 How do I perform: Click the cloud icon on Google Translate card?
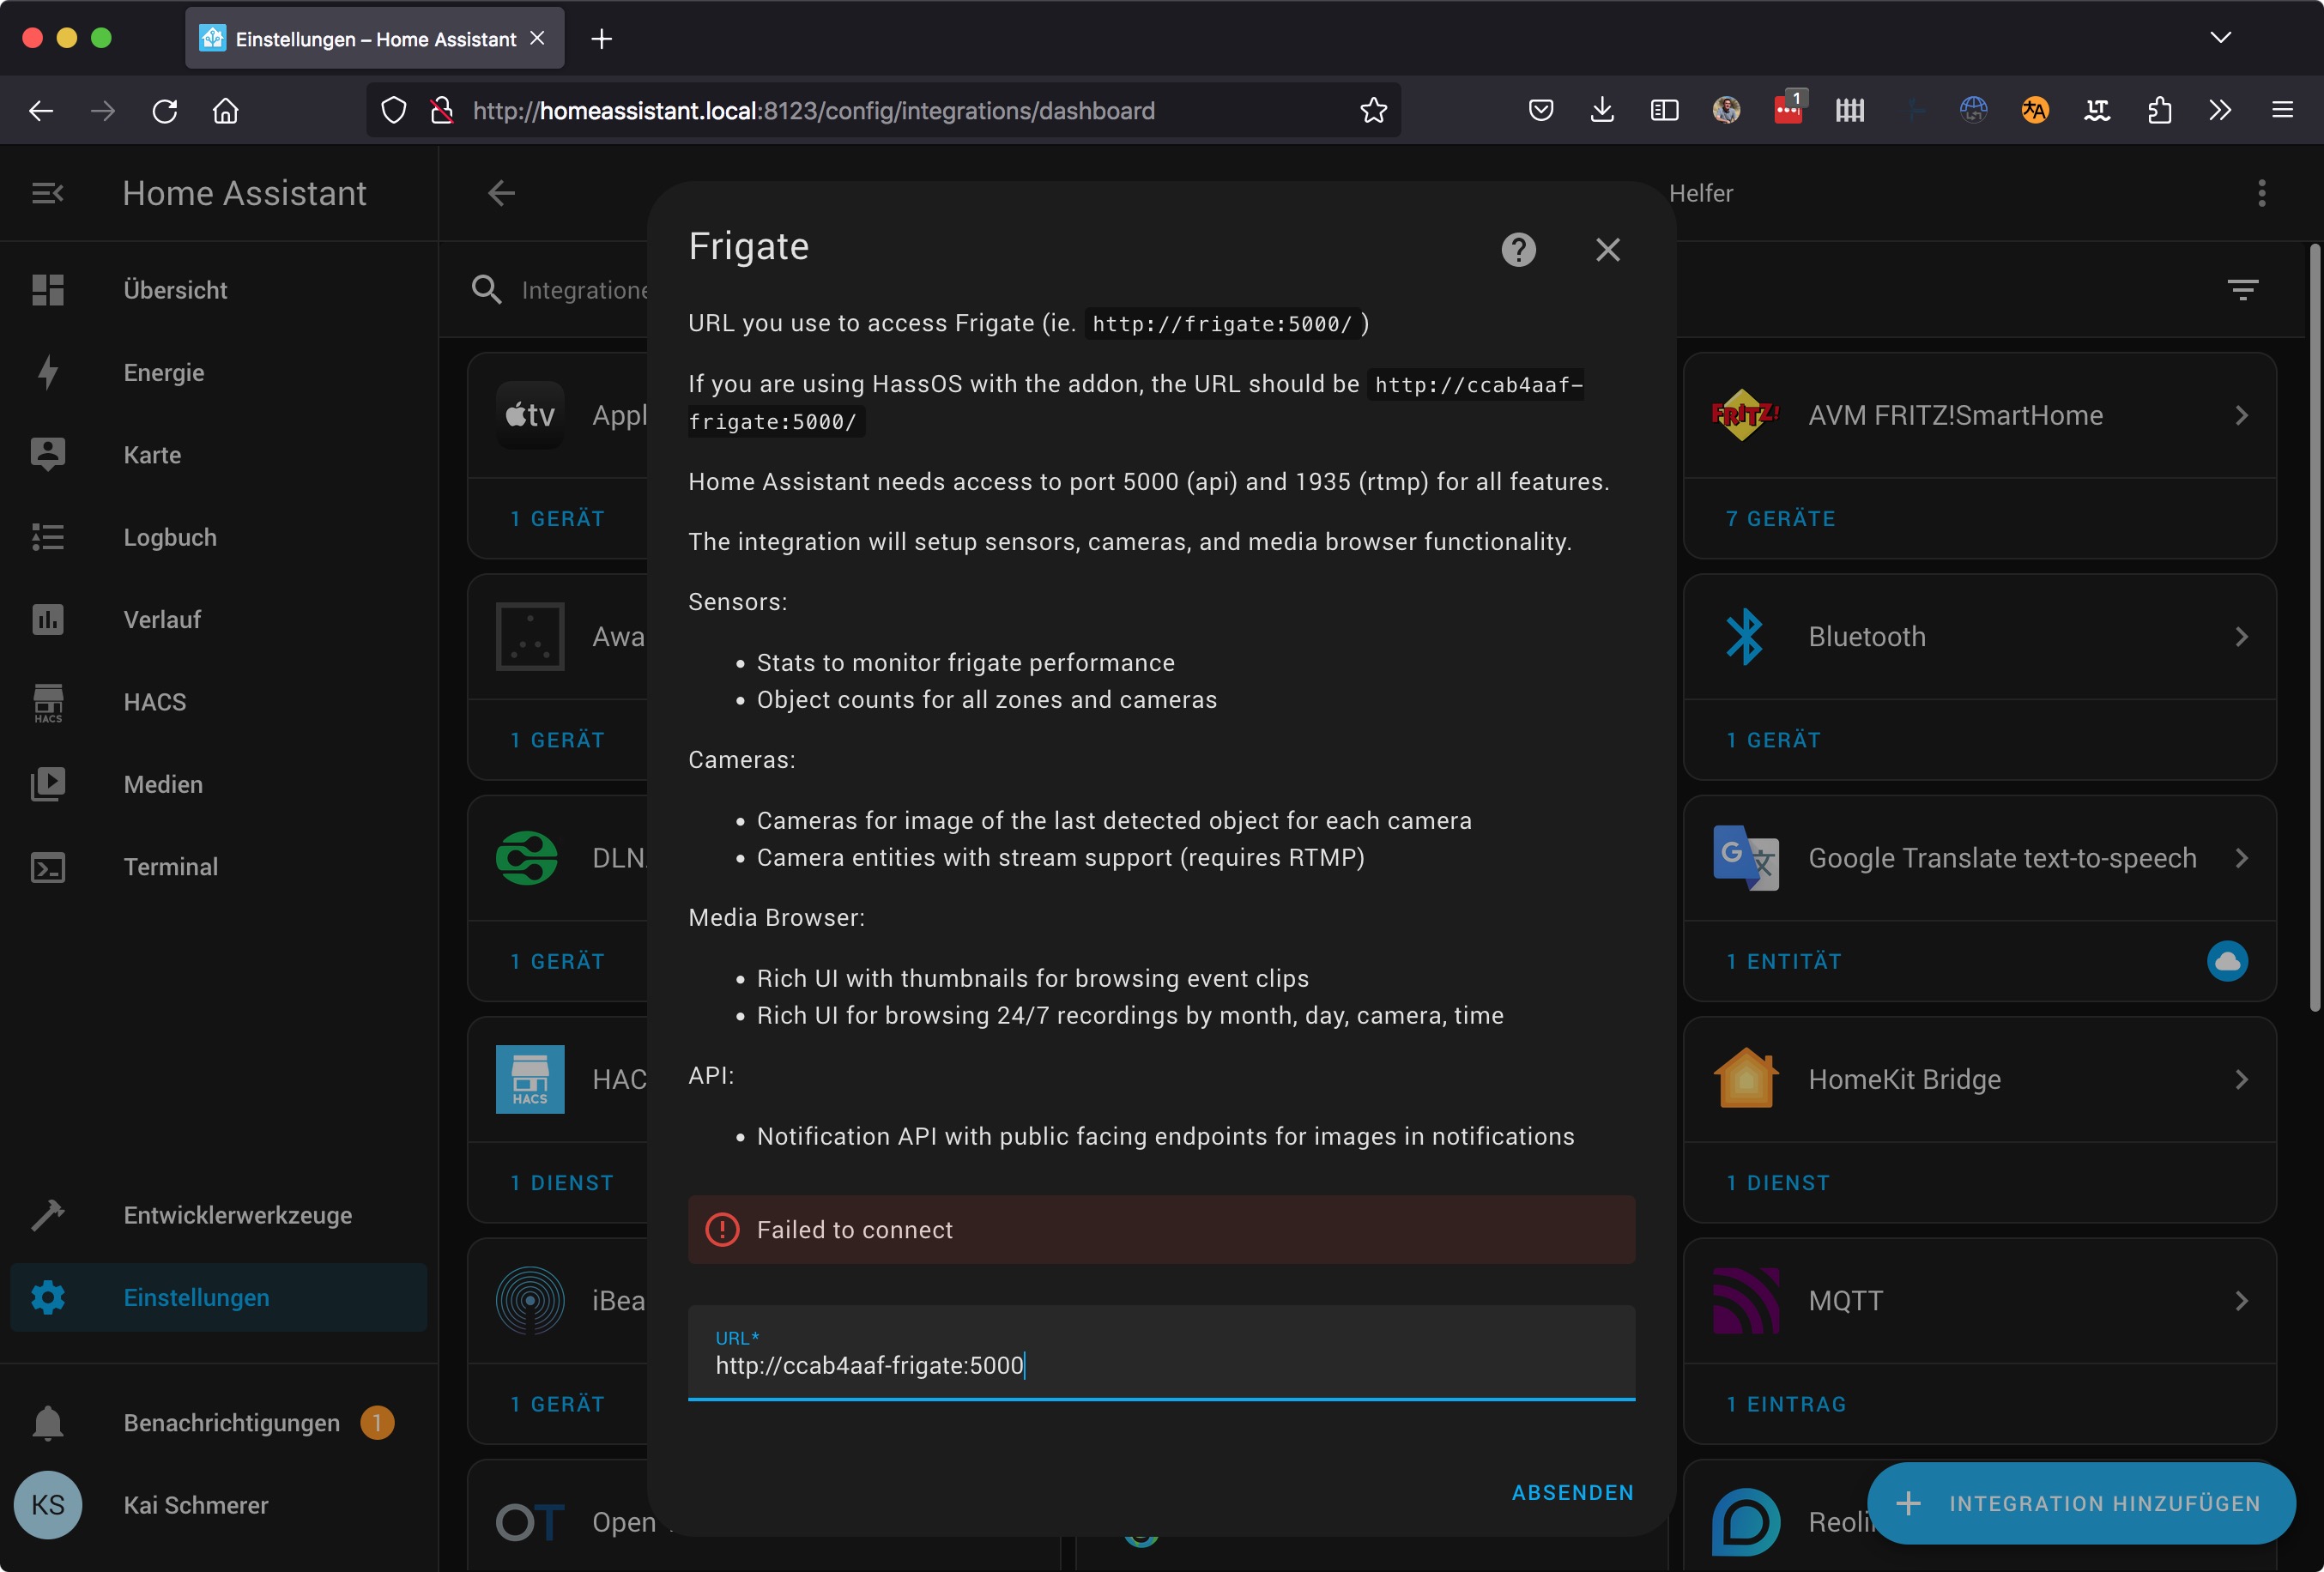coord(2226,961)
